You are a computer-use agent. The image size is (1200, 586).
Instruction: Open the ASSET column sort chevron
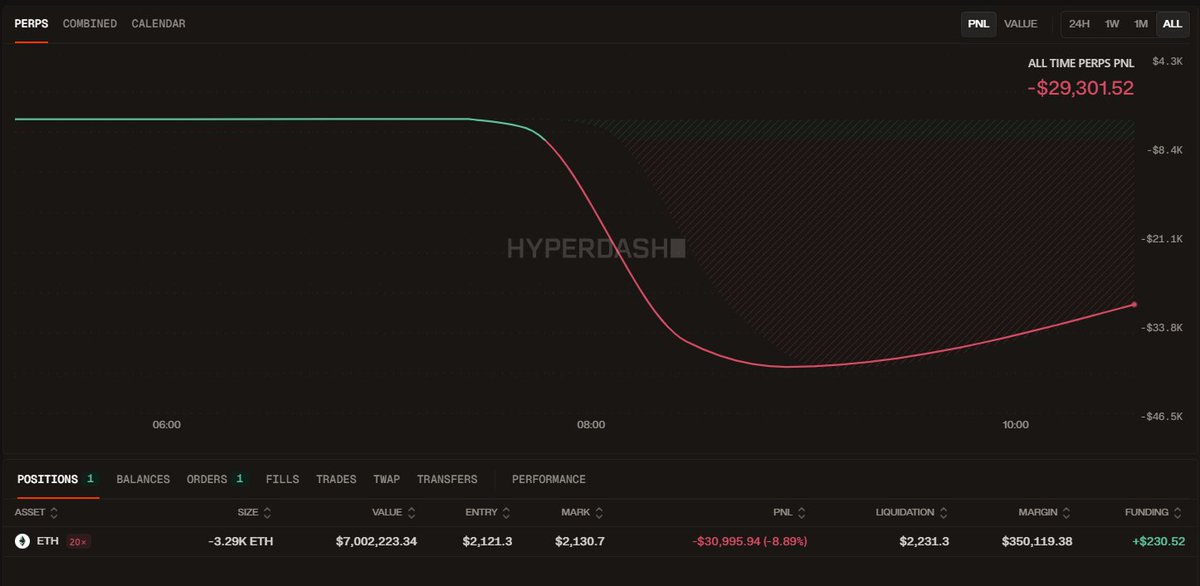[54, 511]
